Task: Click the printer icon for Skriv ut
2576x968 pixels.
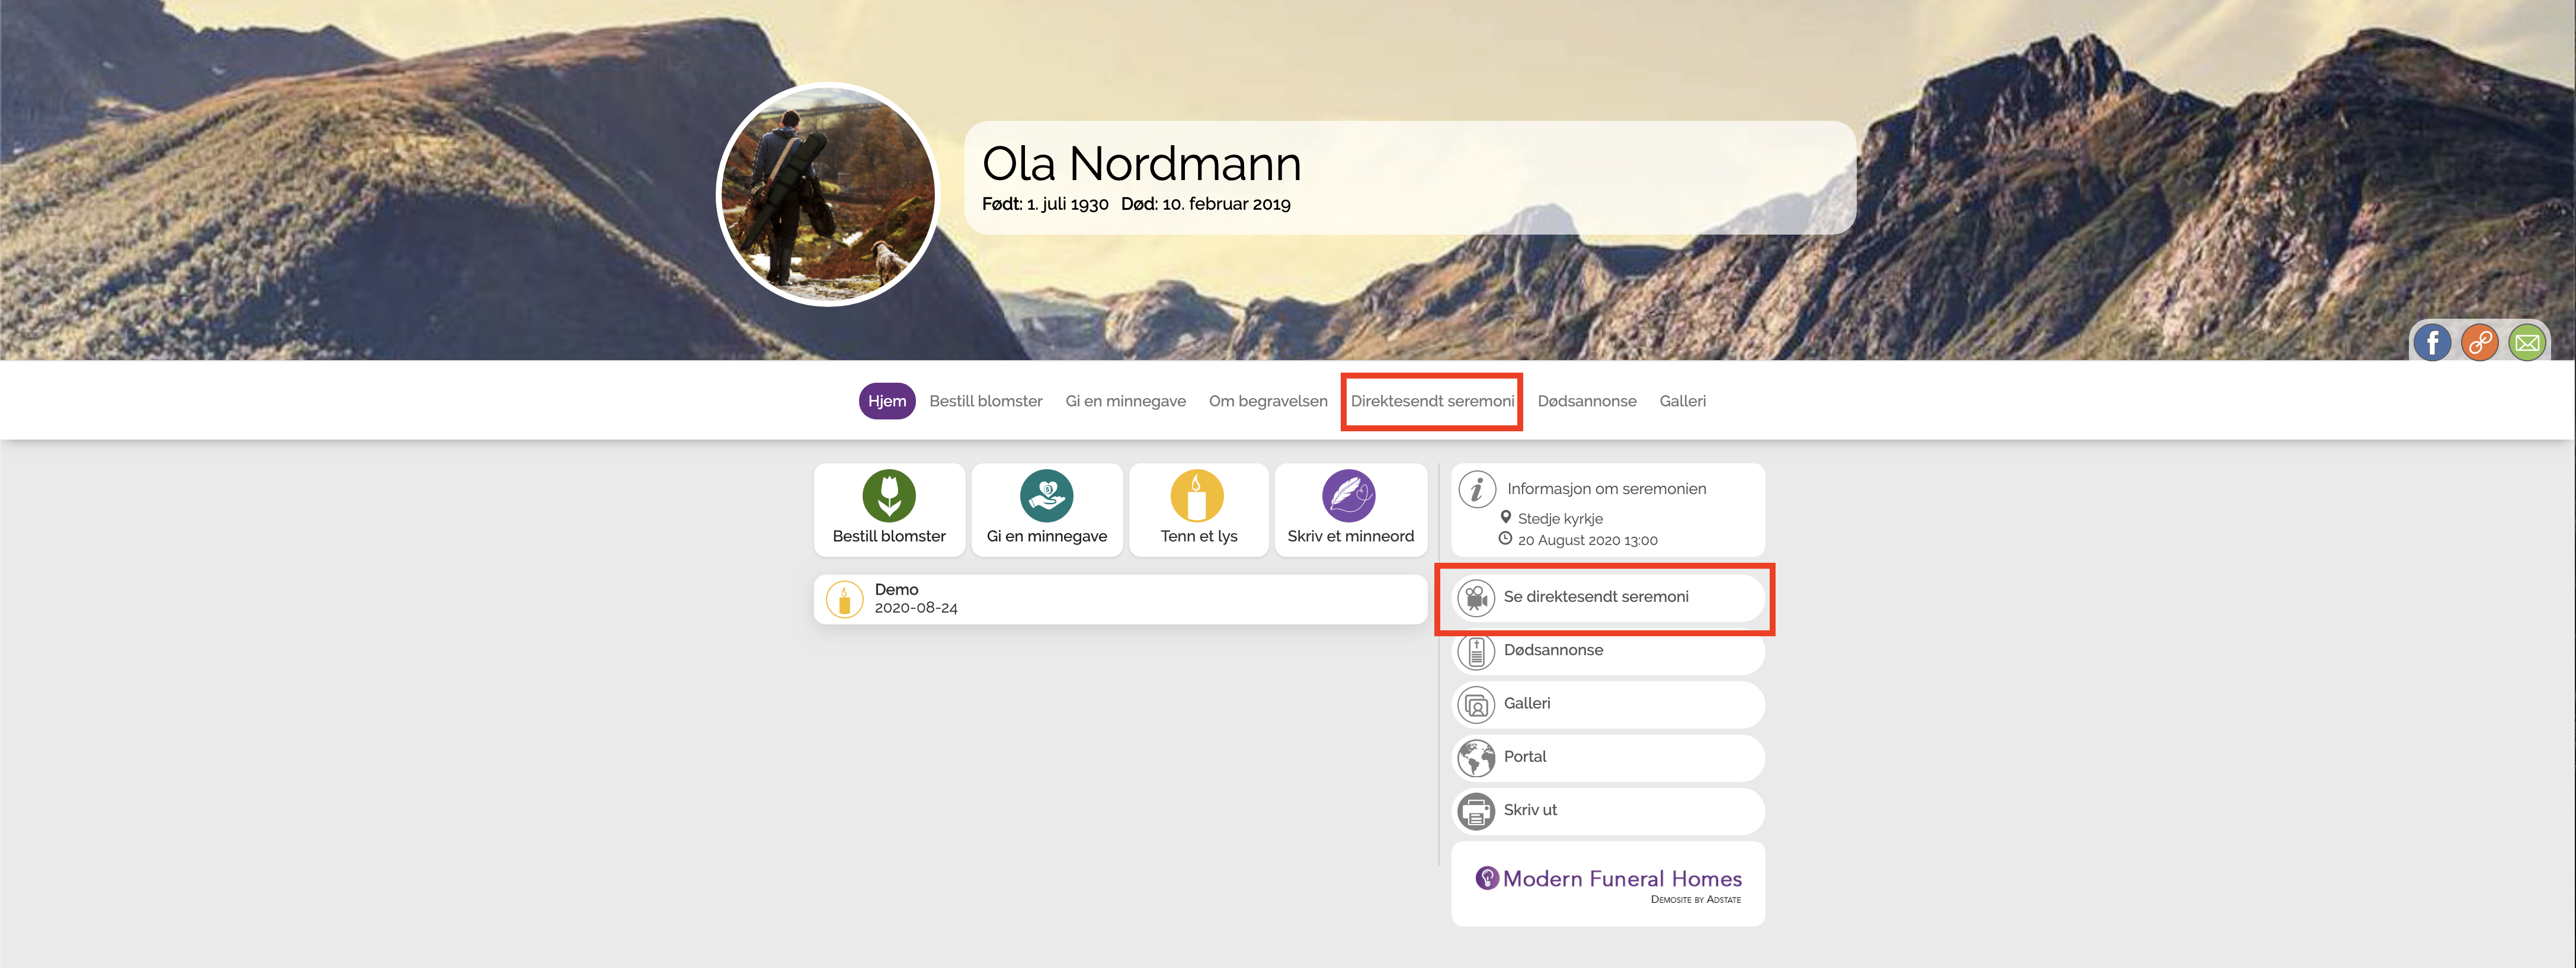Action: click(1476, 811)
